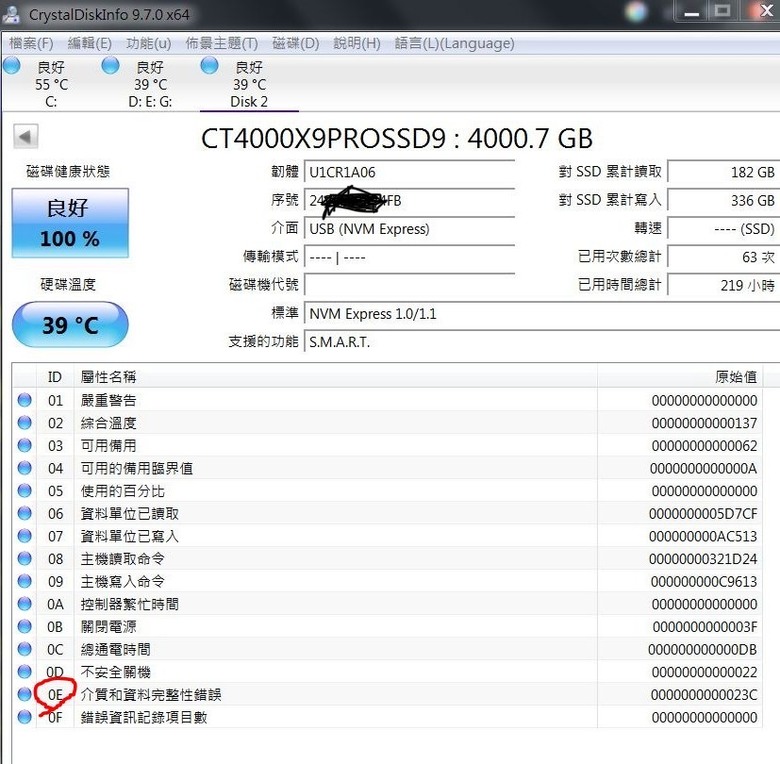
Task: Select the D: E: G: drive tab
Action: point(150,84)
